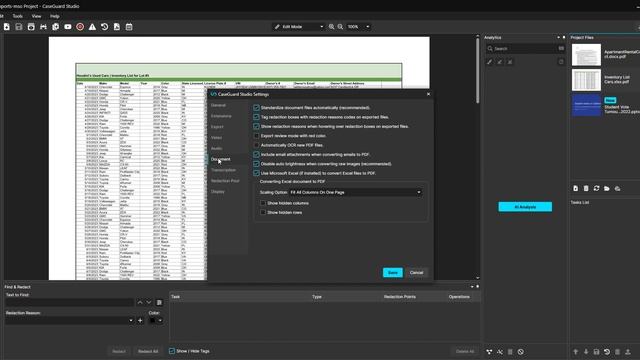Open the Edit Mode dropdown
This screenshot has width=640, height=360.
click(298, 27)
